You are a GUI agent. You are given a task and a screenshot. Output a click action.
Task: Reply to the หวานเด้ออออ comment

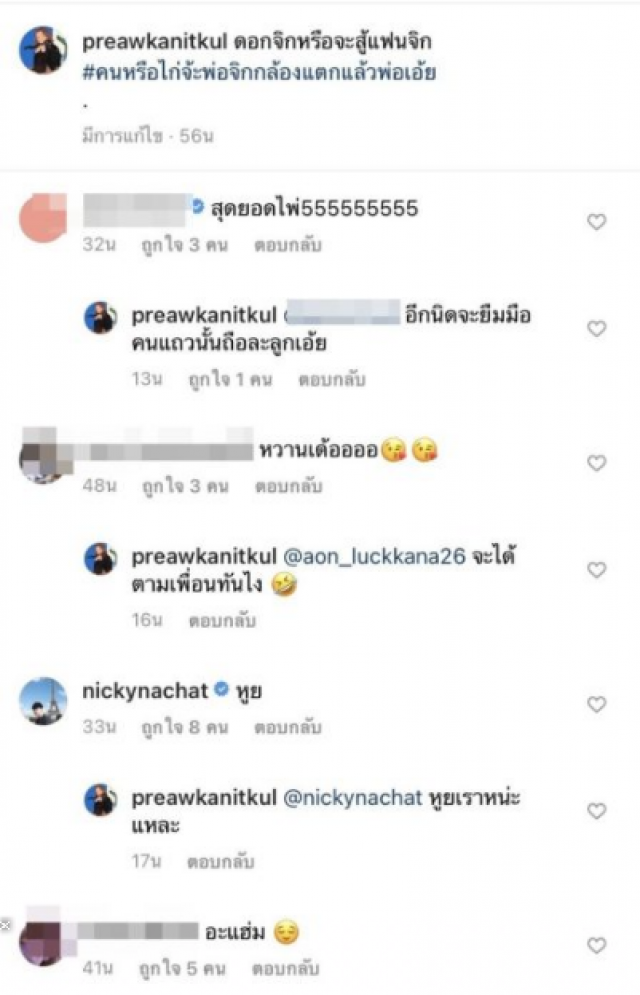[289, 486]
